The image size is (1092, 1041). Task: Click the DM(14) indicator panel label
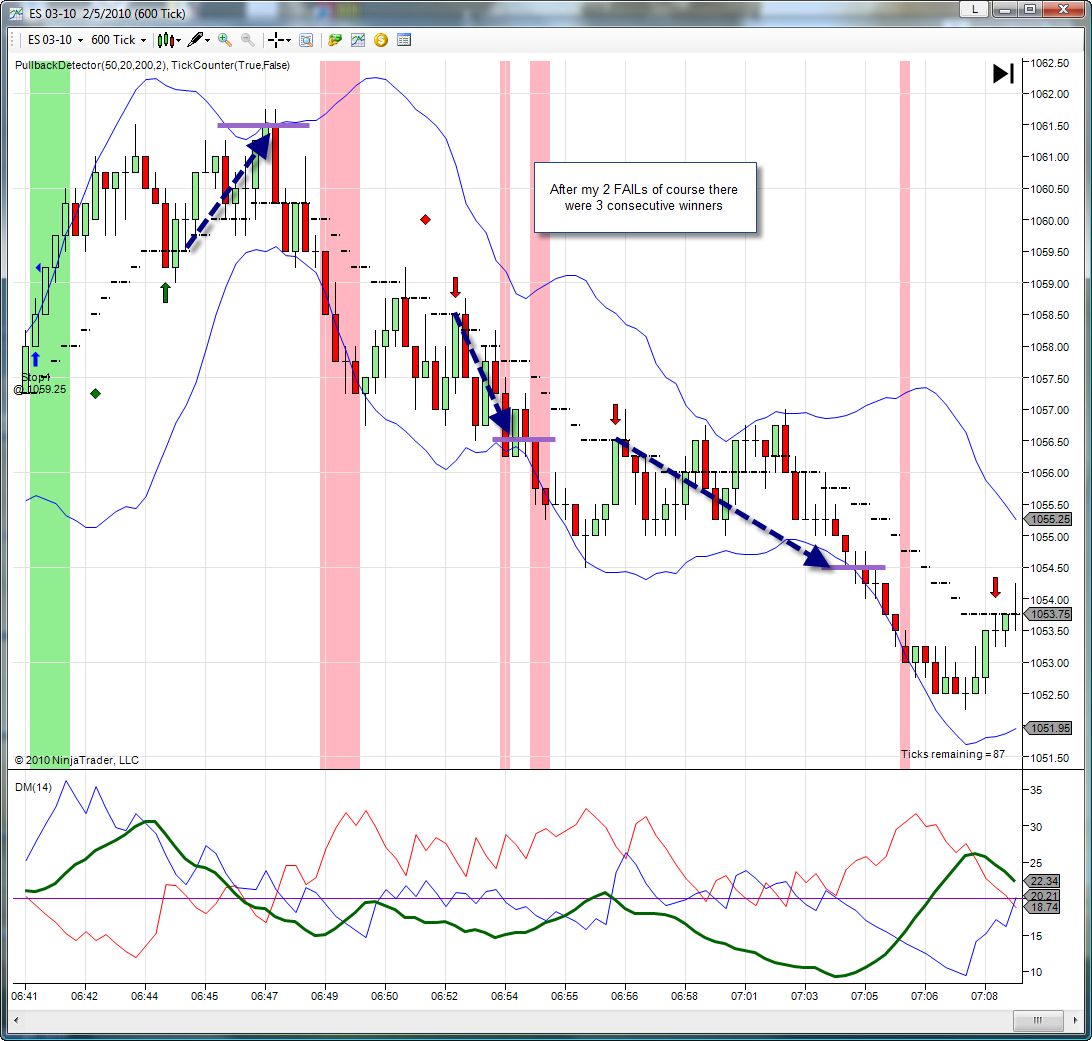point(33,787)
